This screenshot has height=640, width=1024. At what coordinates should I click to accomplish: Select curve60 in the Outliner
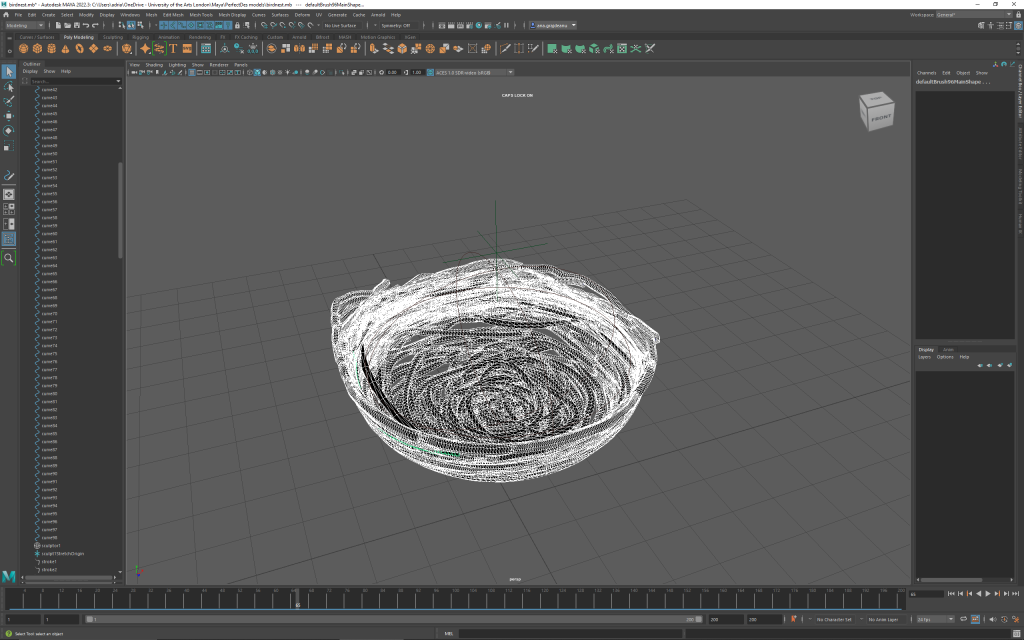coord(49,233)
